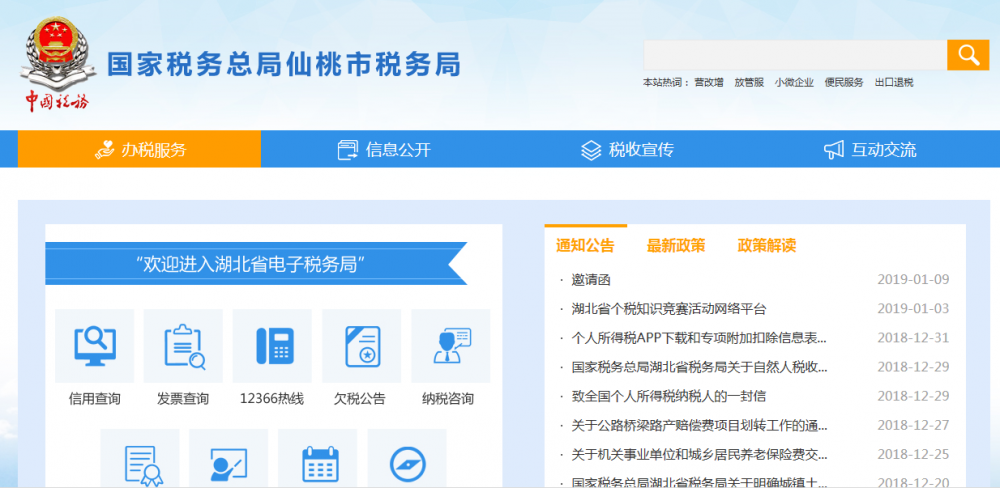This screenshot has width=1000, height=488.
Task: Open the 欠税公告 document icon
Action: (x=360, y=346)
